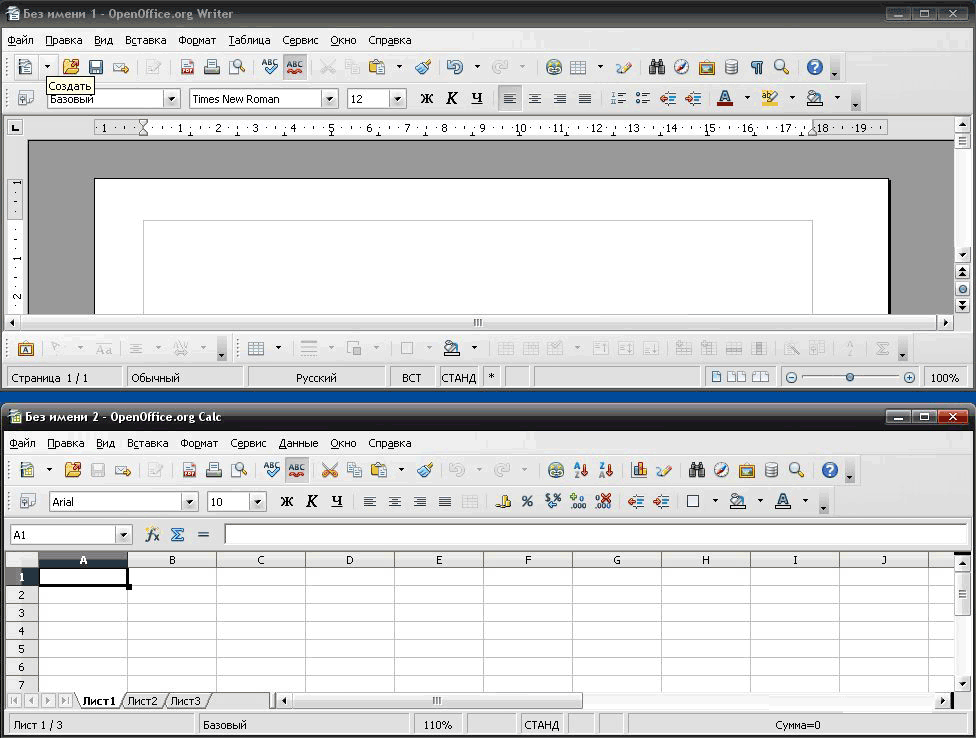Click the Sum sigma icon in Calc
The width and height of the screenshot is (976, 738).
177,535
